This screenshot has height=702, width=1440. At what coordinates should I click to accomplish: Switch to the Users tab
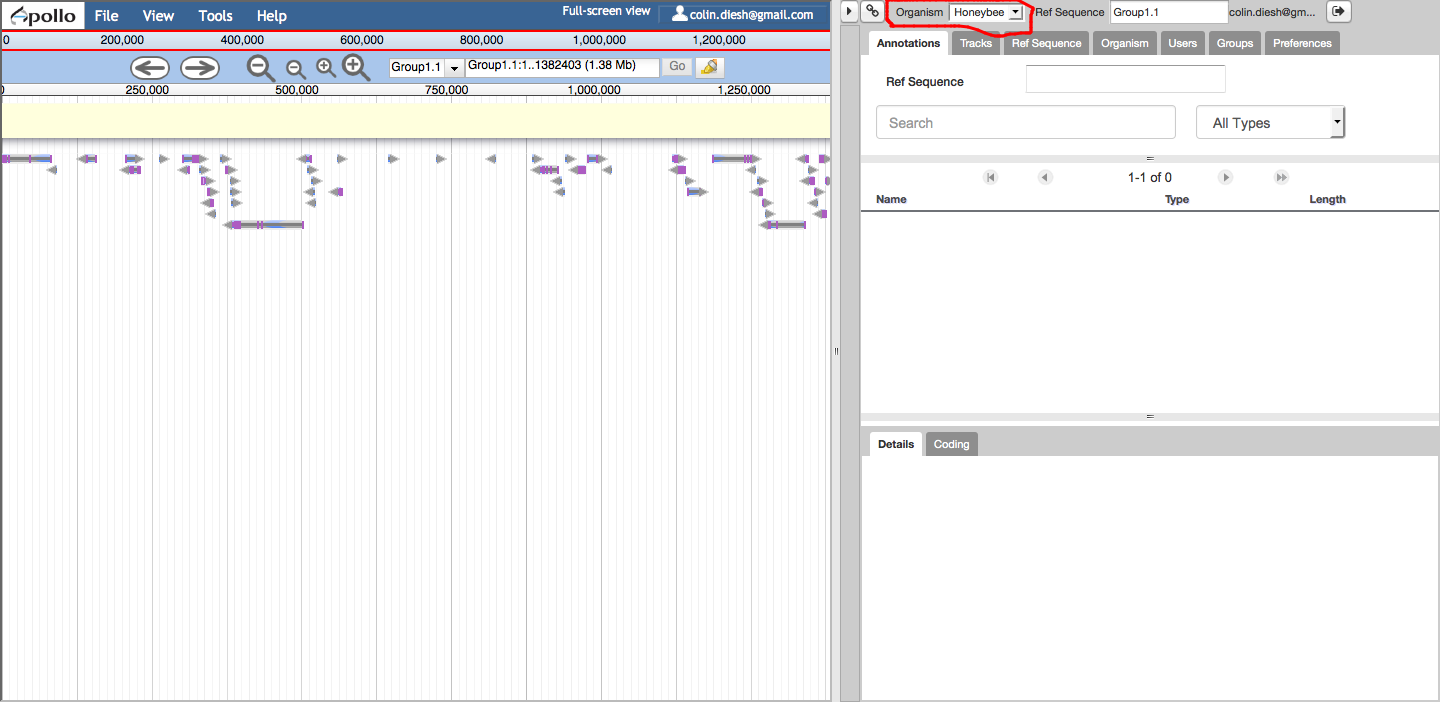pyautogui.click(x=1183, y=43)
